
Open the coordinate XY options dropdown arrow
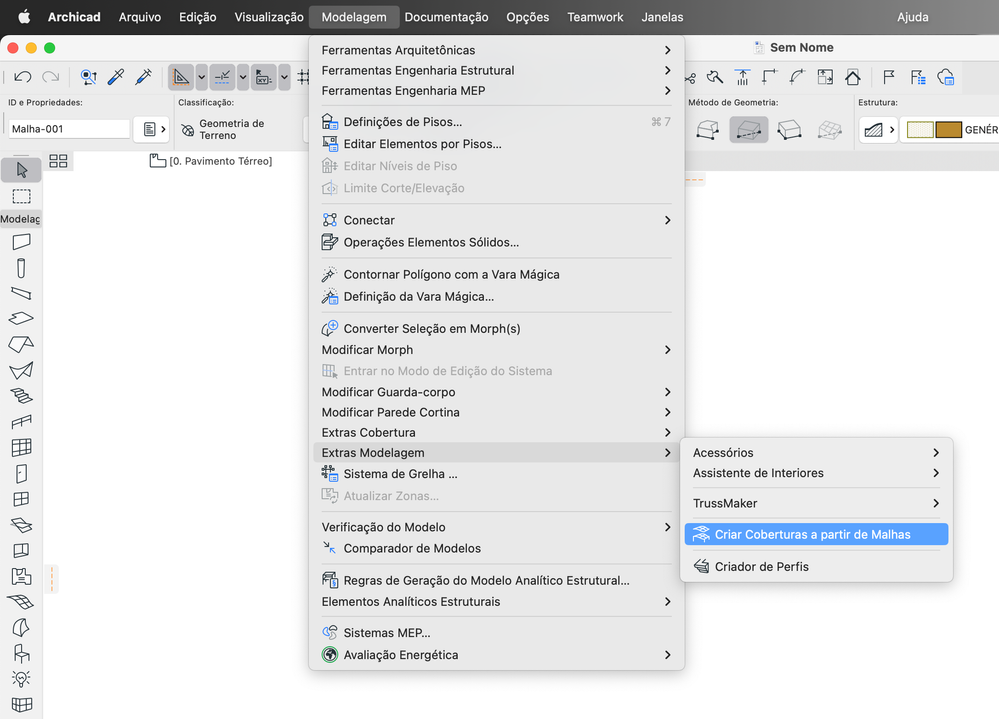click(284, 78)
